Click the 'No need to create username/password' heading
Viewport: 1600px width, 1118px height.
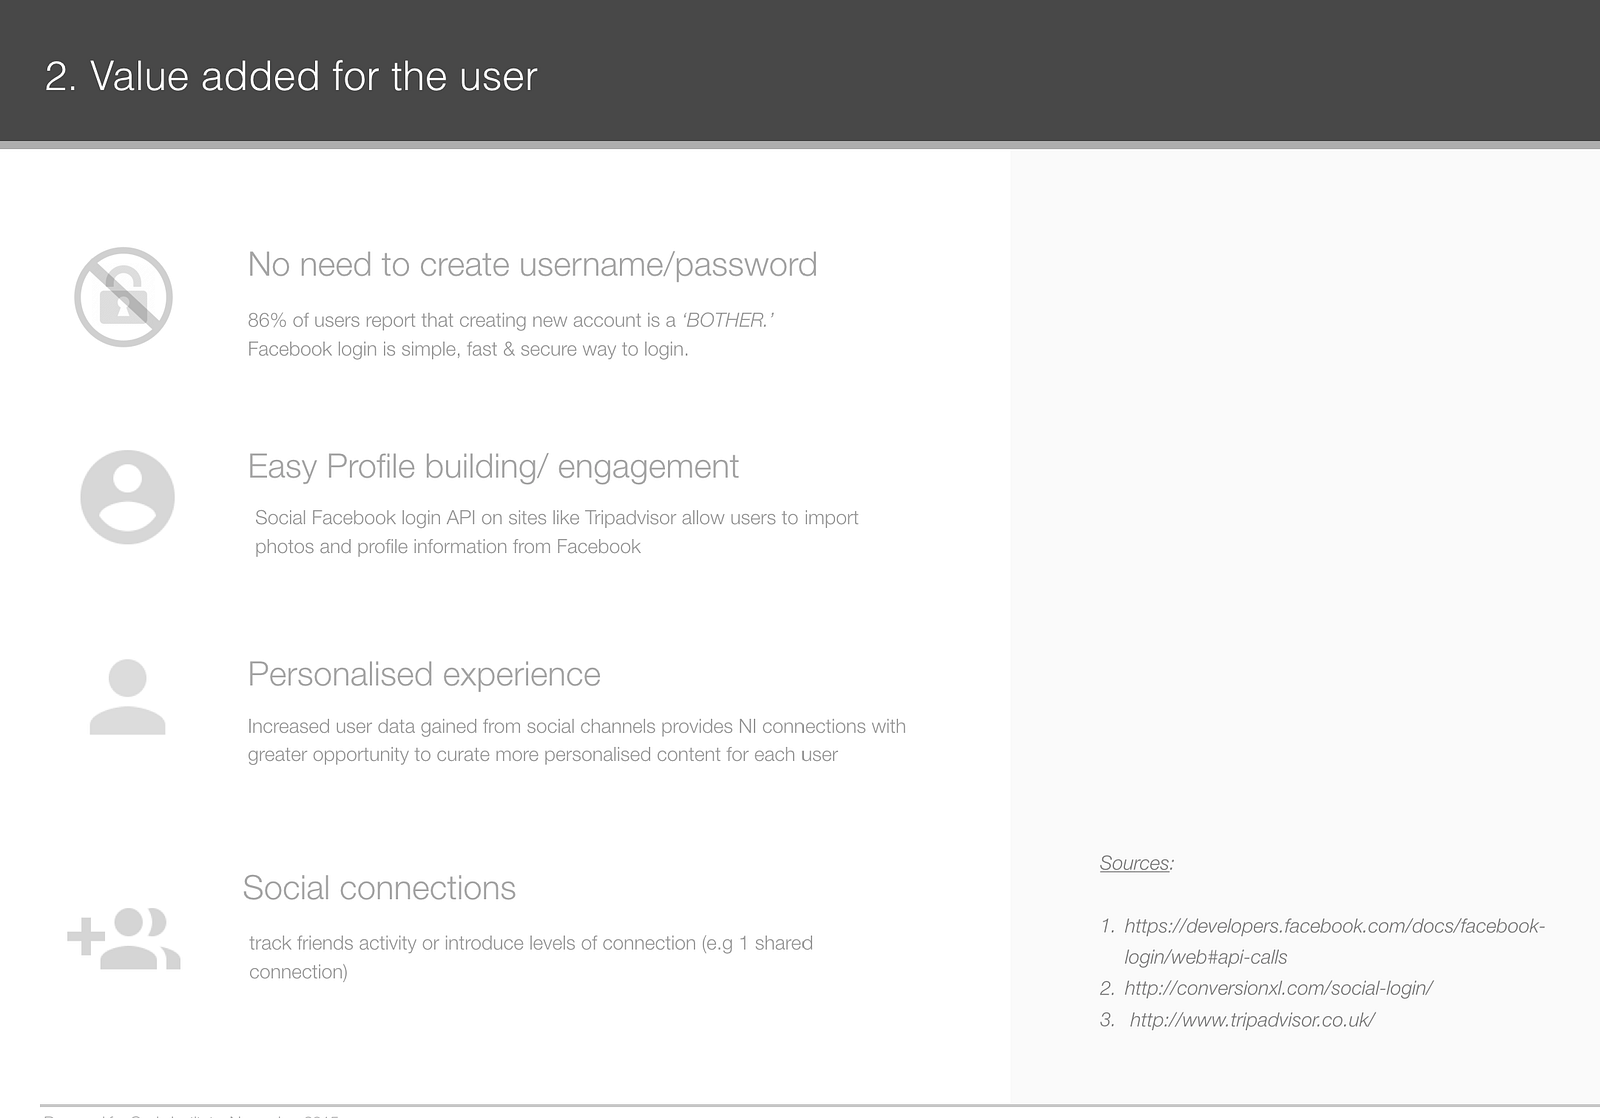(532, 265)
